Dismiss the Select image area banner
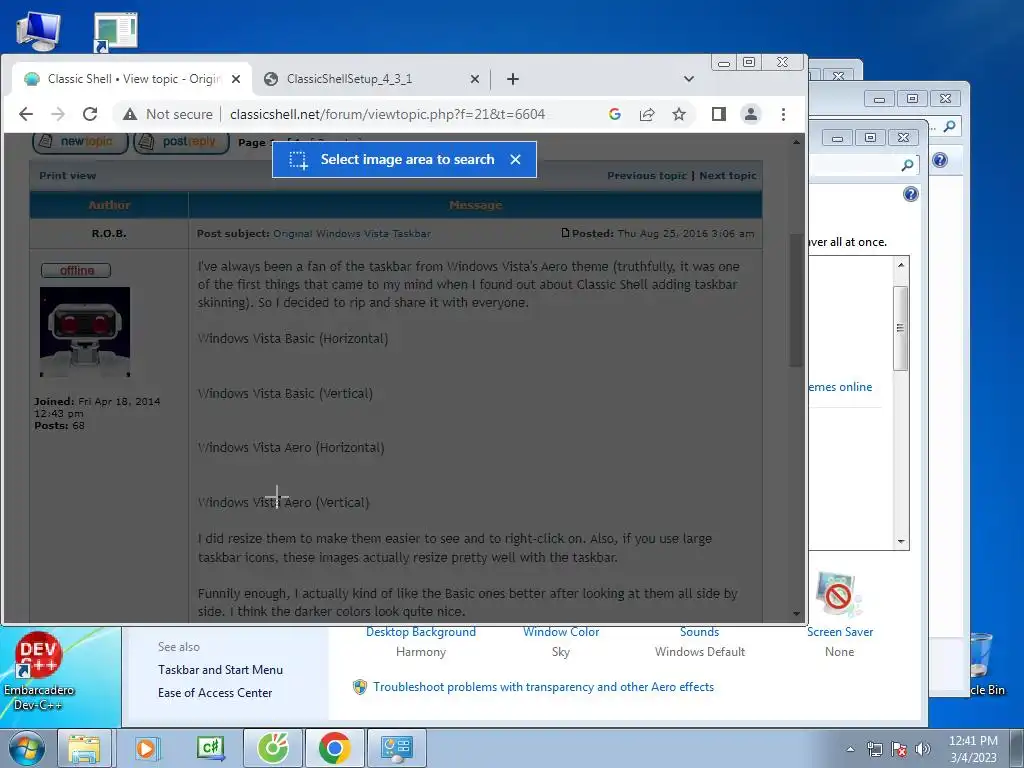Viewport: 1024px width, 768px height. tap(515, 159)
